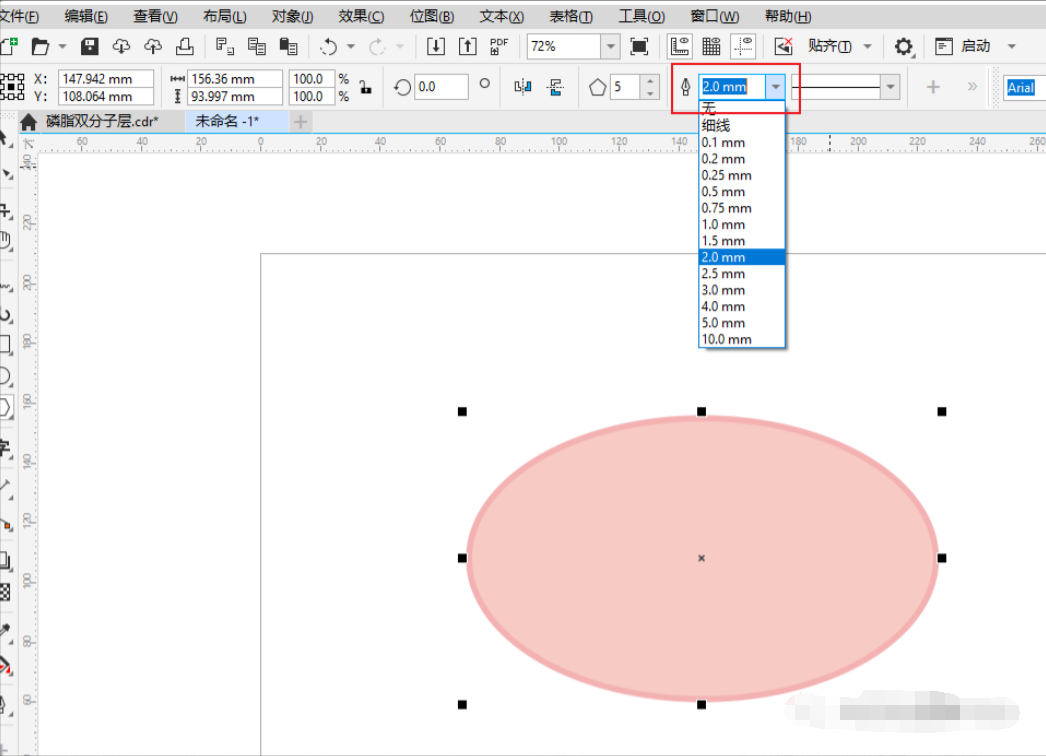
Task: Choose 1.0 mm outline width
Action: pos(742,224)
